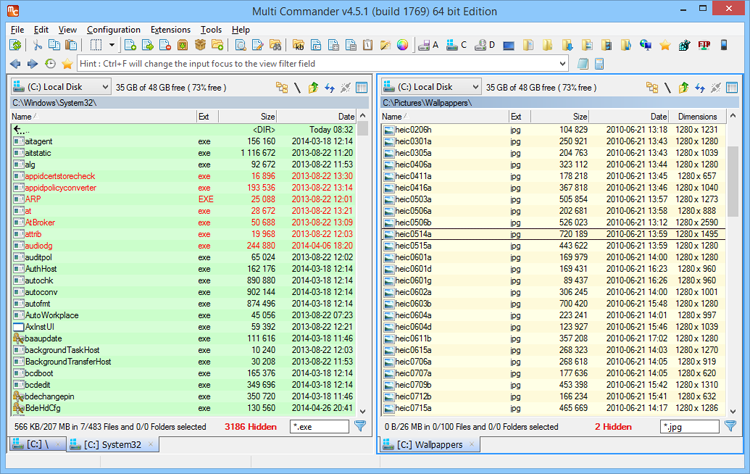
Task: Toggle the left panel's *.exe filter funnel
Action: point(361,426)
